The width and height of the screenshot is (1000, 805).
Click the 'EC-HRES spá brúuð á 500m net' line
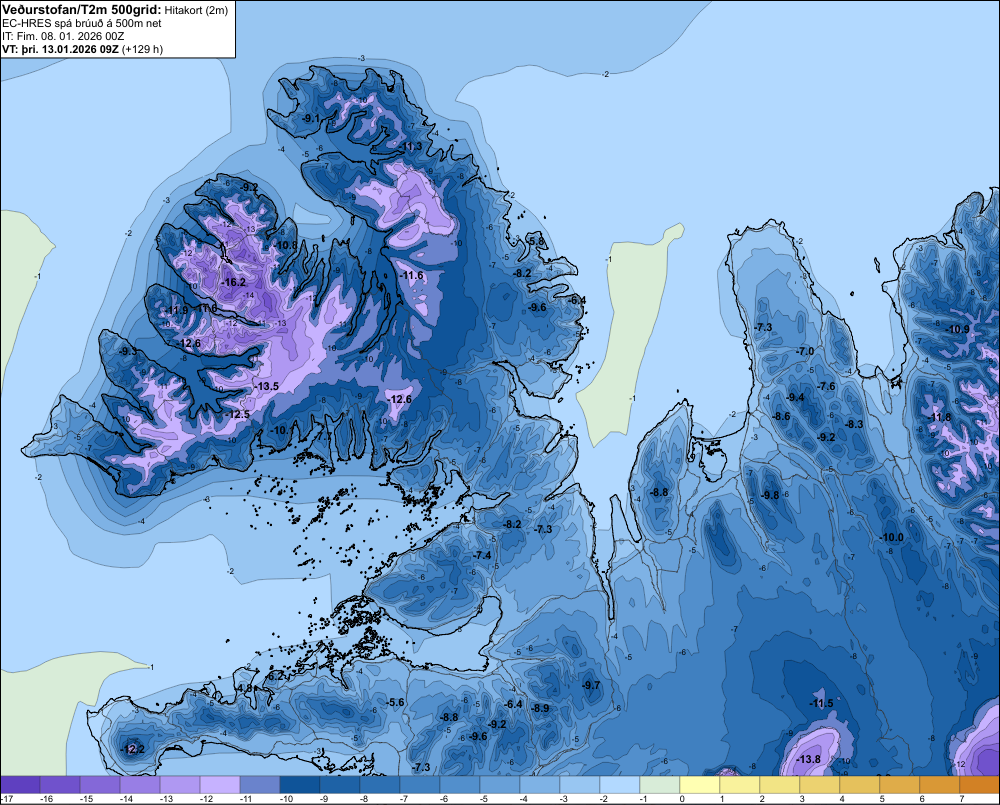(x=82, y=23)
